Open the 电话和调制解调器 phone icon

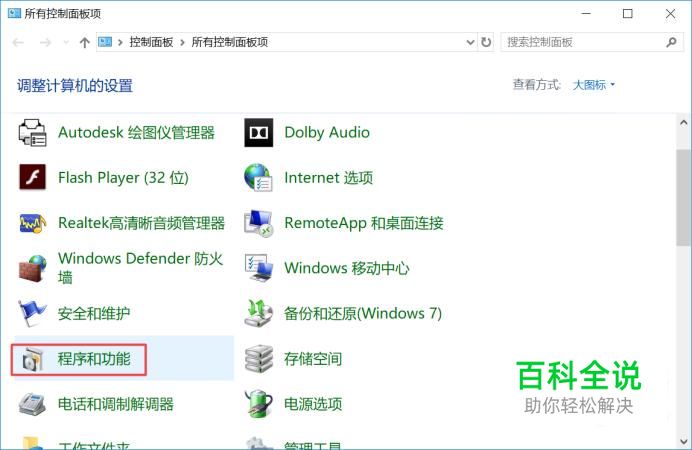pyautogui.click(x=32, y=404)
